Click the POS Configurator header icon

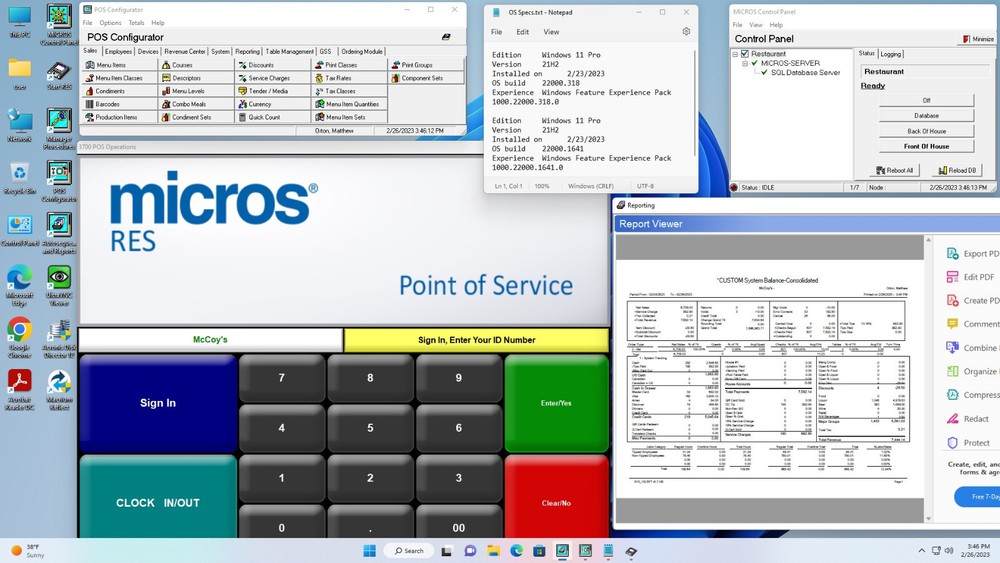pyautogui.click(x=446, y=37)
